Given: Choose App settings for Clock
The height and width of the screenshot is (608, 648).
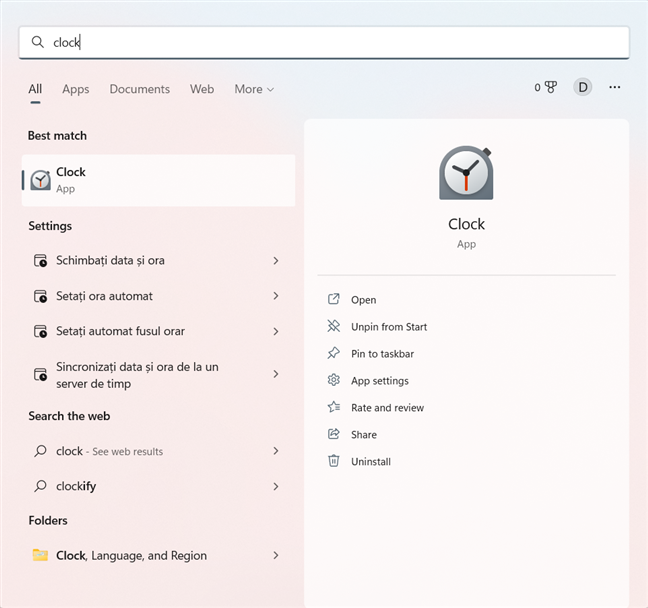Looking at the screenshot, I should click(380, 381).
